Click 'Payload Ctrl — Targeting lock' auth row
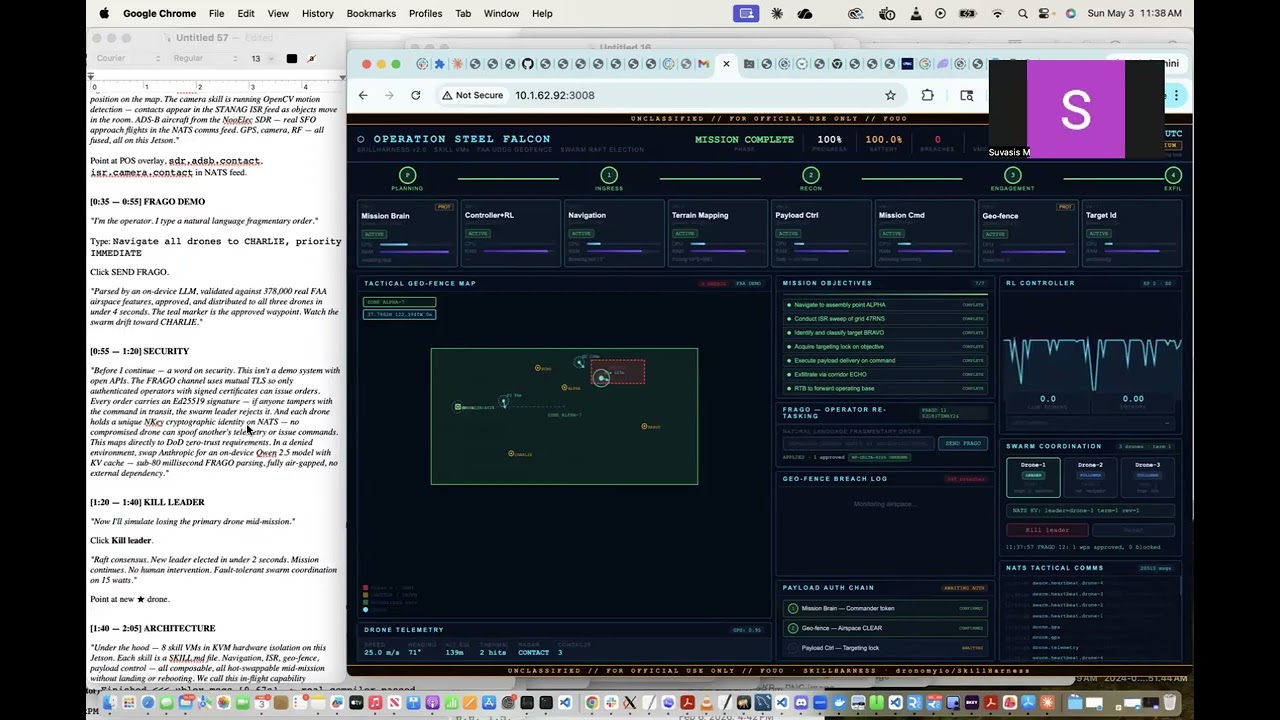Image resolution: width=1280 pixels, height=720 pixels. click(x=885, y=648)
